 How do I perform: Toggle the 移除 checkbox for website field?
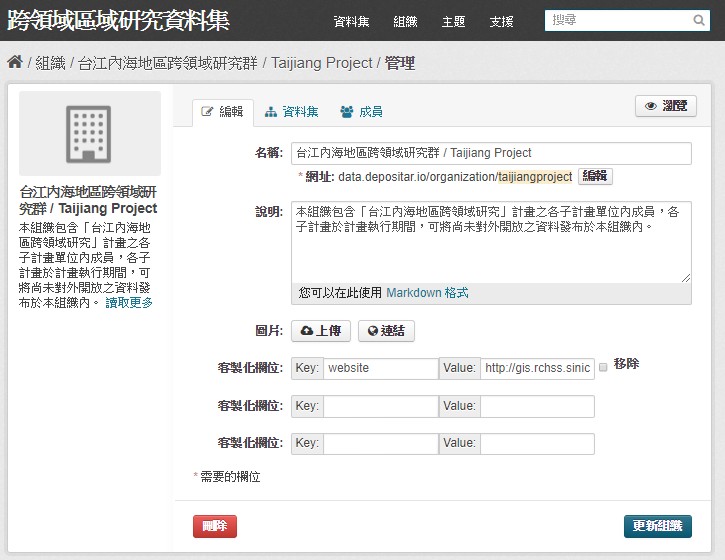603,367
